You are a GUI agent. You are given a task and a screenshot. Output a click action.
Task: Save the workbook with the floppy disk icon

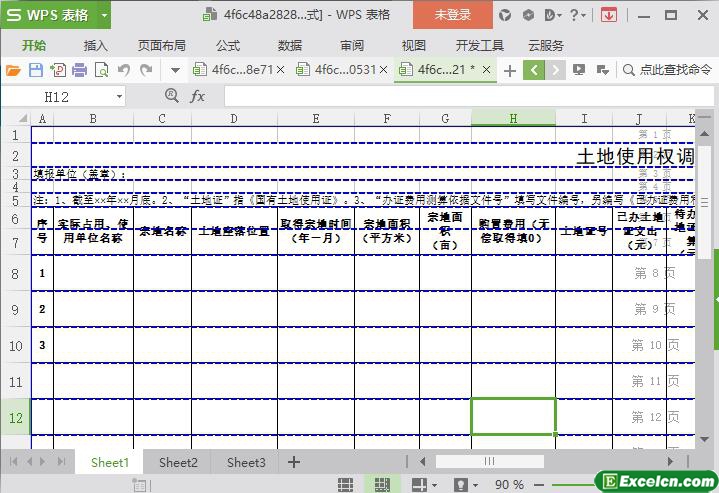[36, 70]
